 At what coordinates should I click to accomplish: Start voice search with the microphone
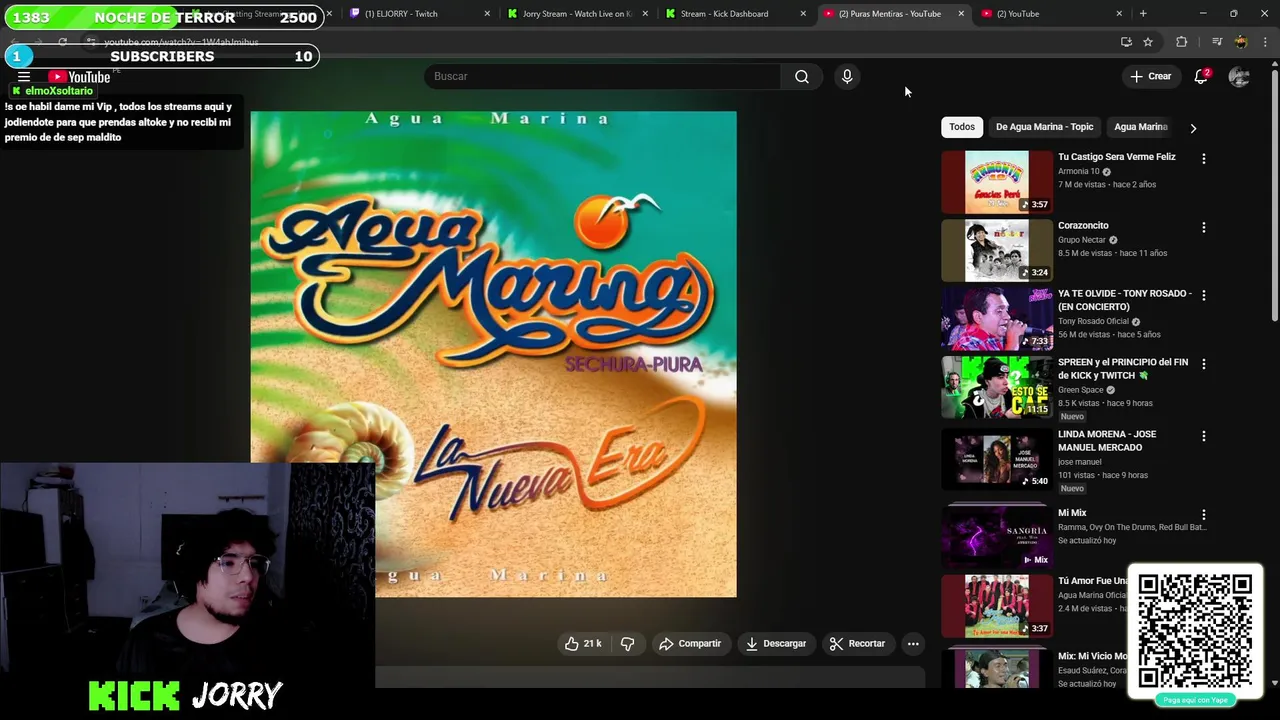(x=847, y=76)
